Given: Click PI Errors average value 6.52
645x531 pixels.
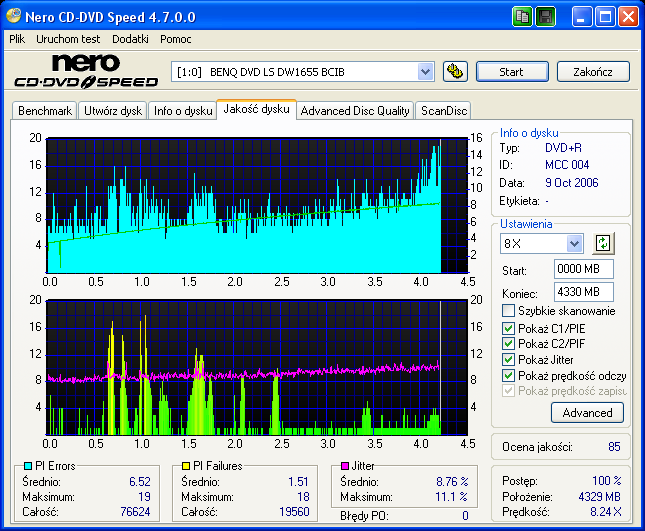Looking at the screenshot, I should click(x=140, y=481).
